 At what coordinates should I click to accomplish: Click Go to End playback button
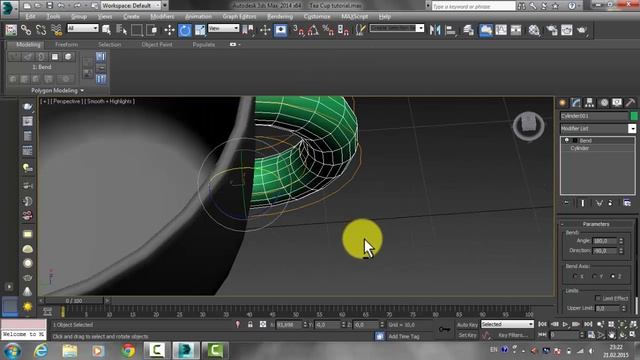pos(588,324)
